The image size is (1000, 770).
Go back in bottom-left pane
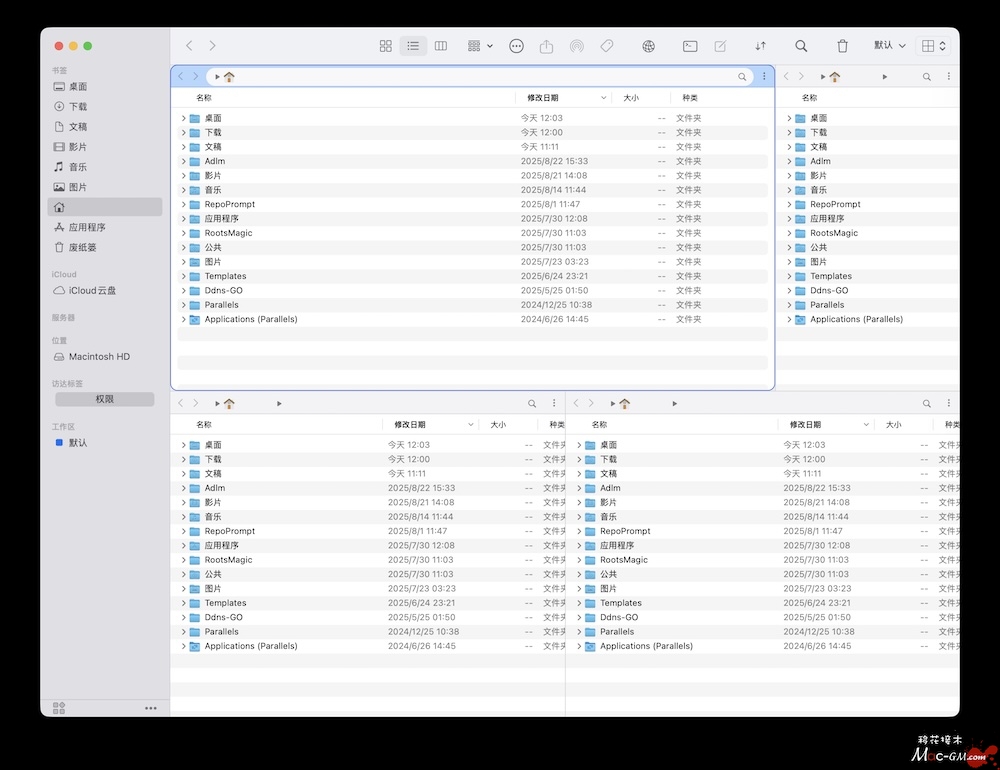(180, 403)
